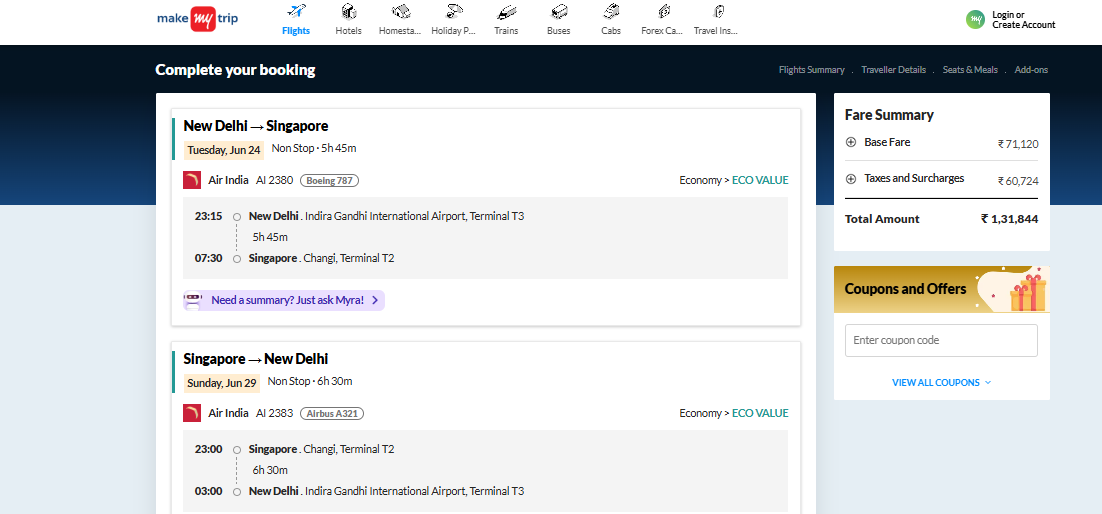Click the Boeing 787 aircraft badge
This screenshot has width=1102, height=514.
(x=329, y=181)
